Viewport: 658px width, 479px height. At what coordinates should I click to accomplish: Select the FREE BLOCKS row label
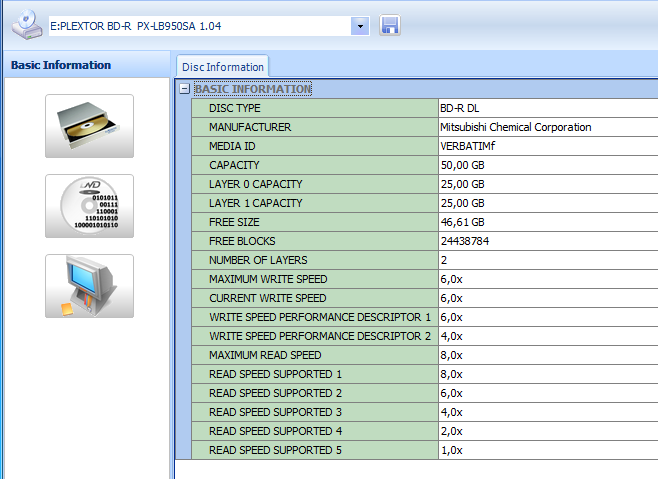click(242, 241)
